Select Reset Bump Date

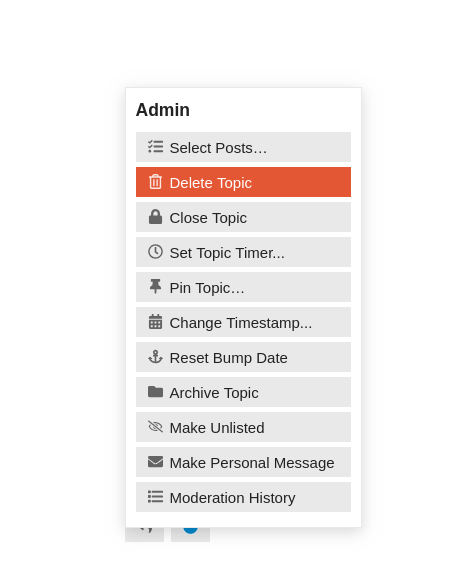(x=243, y=357)
